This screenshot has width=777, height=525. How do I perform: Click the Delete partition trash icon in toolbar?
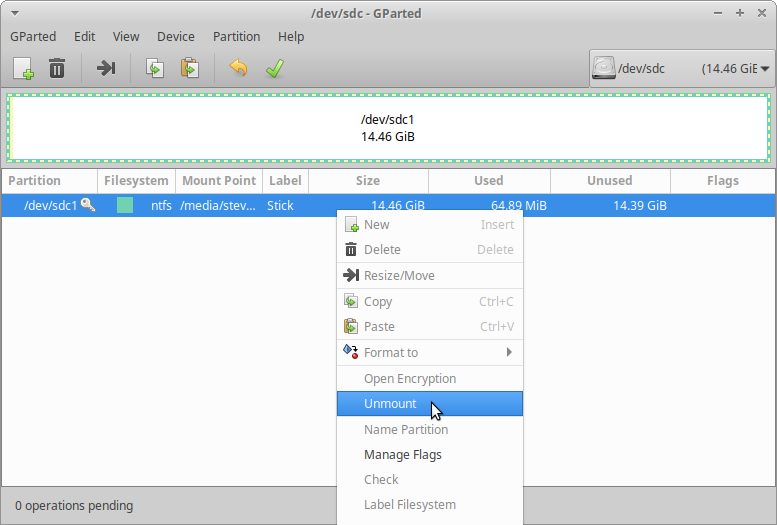click(57, 68)
